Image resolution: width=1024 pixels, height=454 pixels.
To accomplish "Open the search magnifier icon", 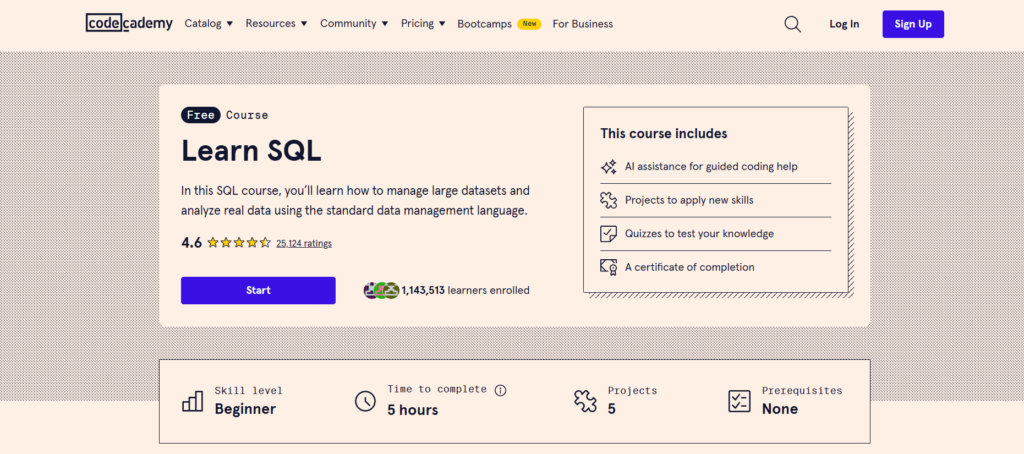I will (x=792, y=24).
